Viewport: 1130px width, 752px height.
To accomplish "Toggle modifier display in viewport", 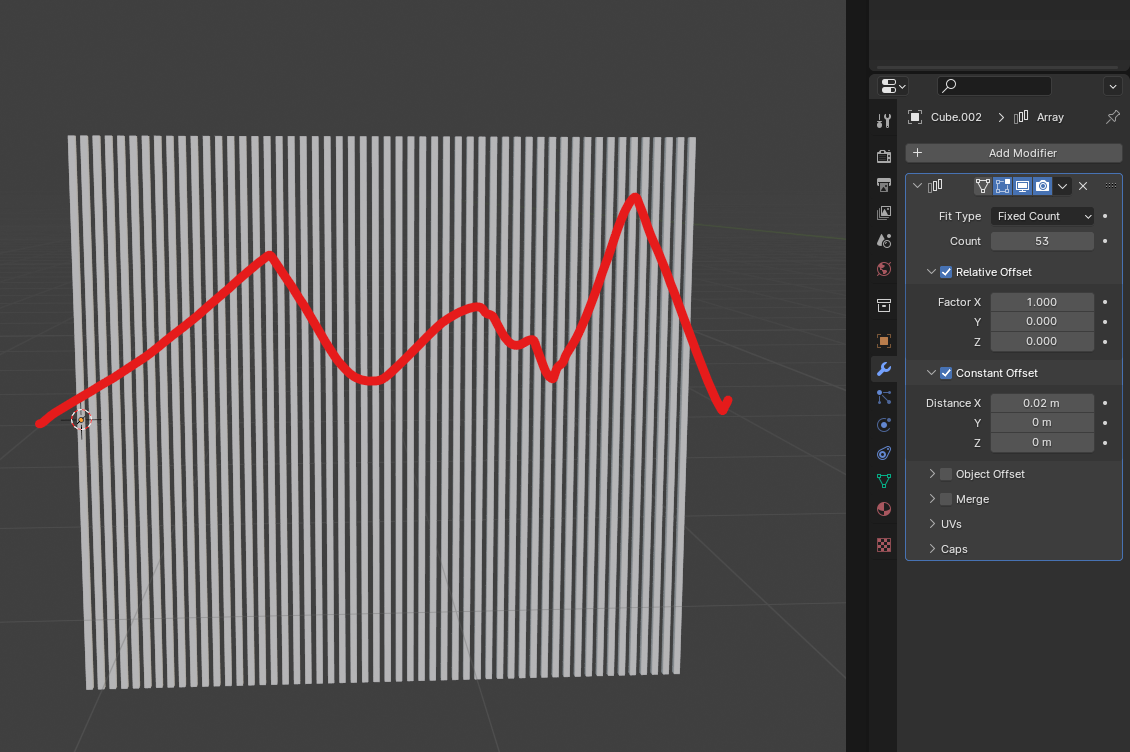I will click(x=1022, y=186).
